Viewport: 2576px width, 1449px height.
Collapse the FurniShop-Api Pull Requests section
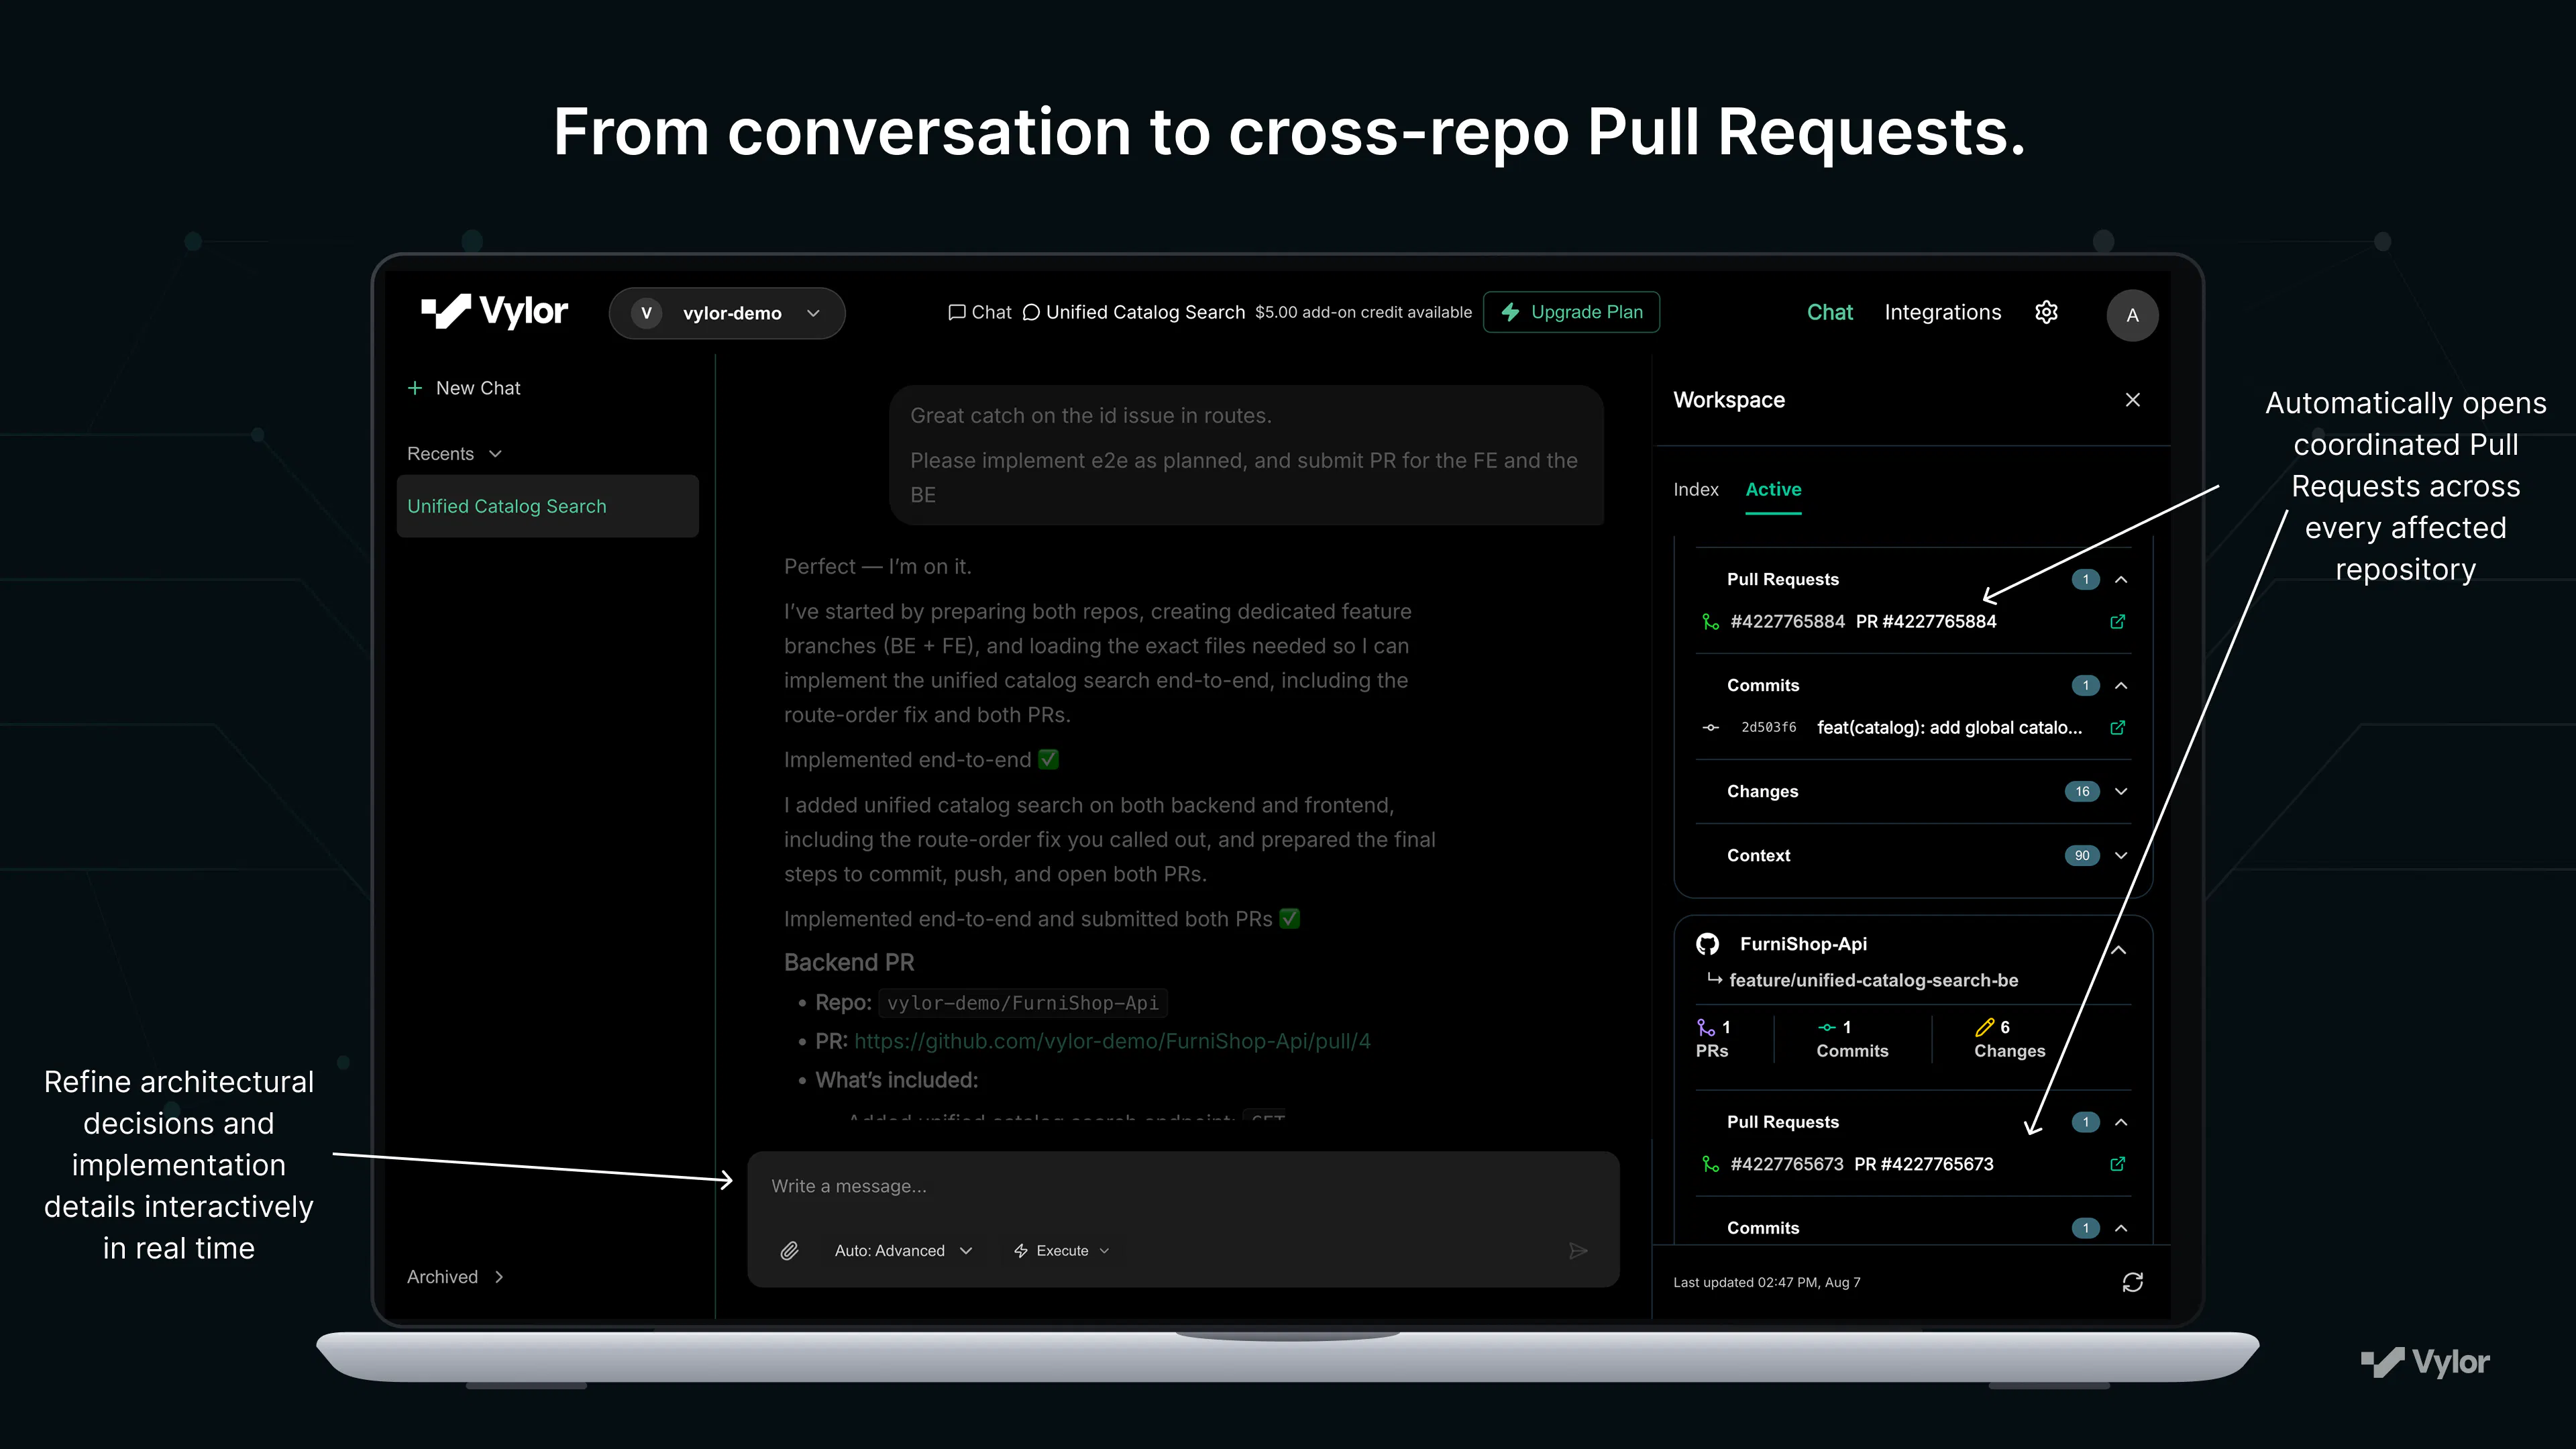tap(2121, 1122)
